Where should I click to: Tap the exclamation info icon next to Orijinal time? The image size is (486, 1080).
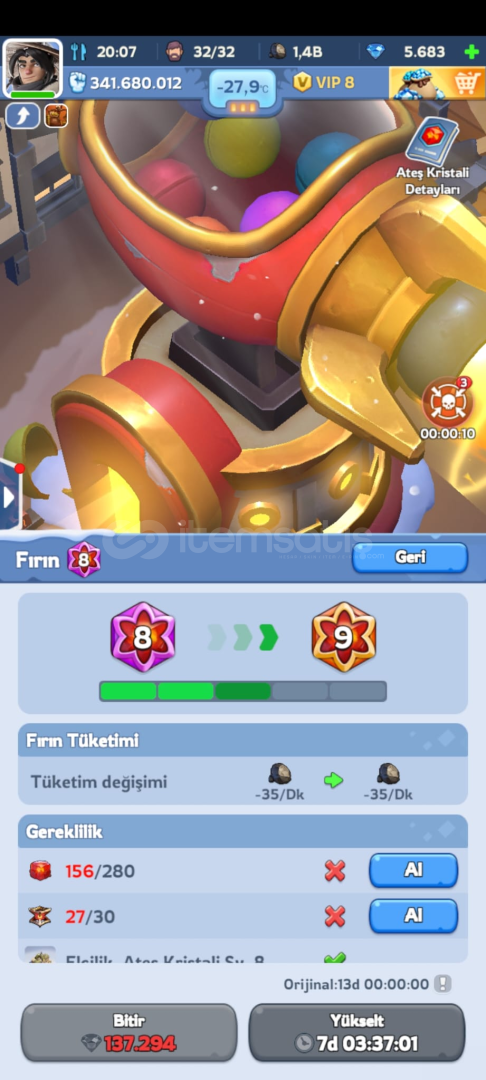coord(443,984)
